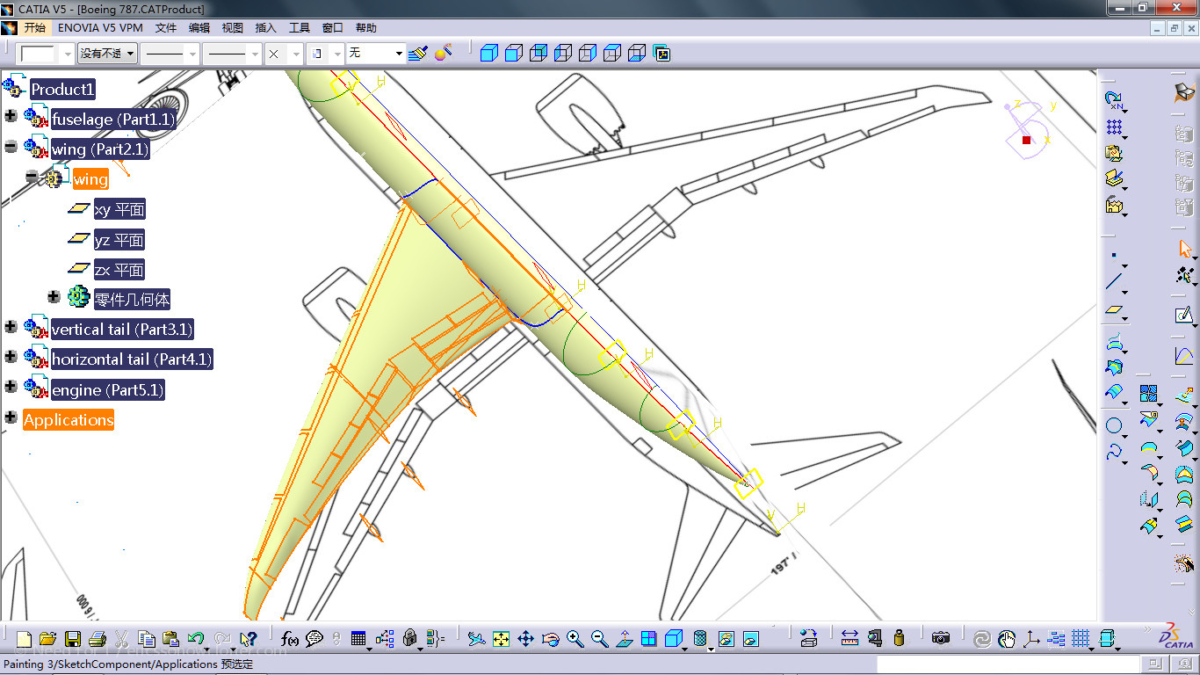The image size is (1200, 675).
Task: Click the Fit All In view icon
Action: pyautogui.click(x=501, y=638)
